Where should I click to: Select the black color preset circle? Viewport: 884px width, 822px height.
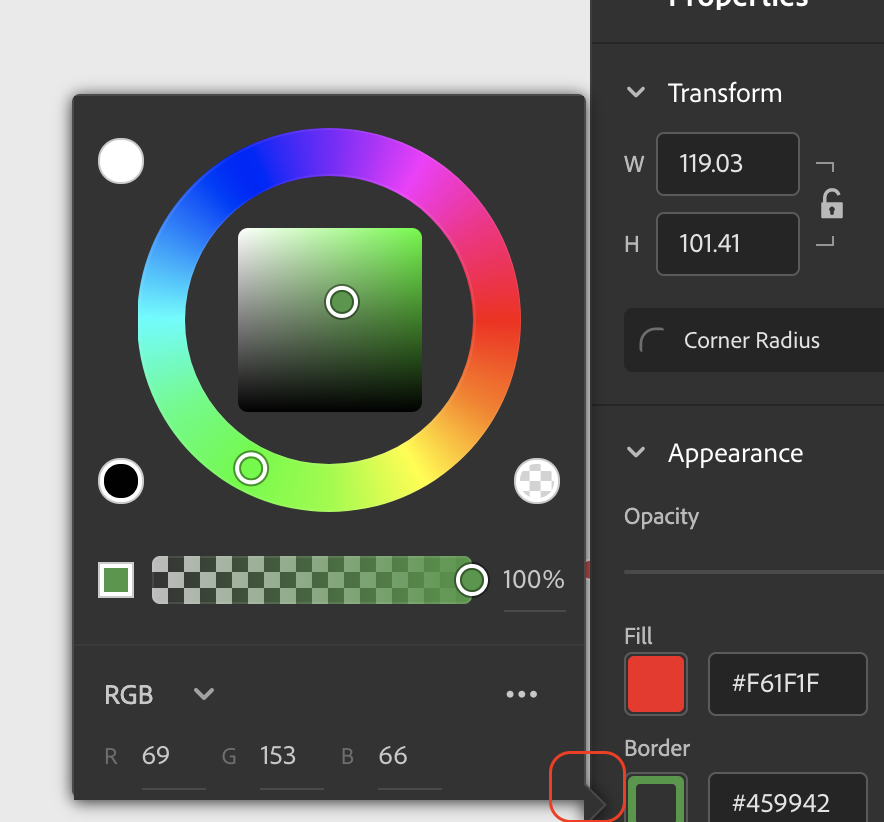(121, 481)
